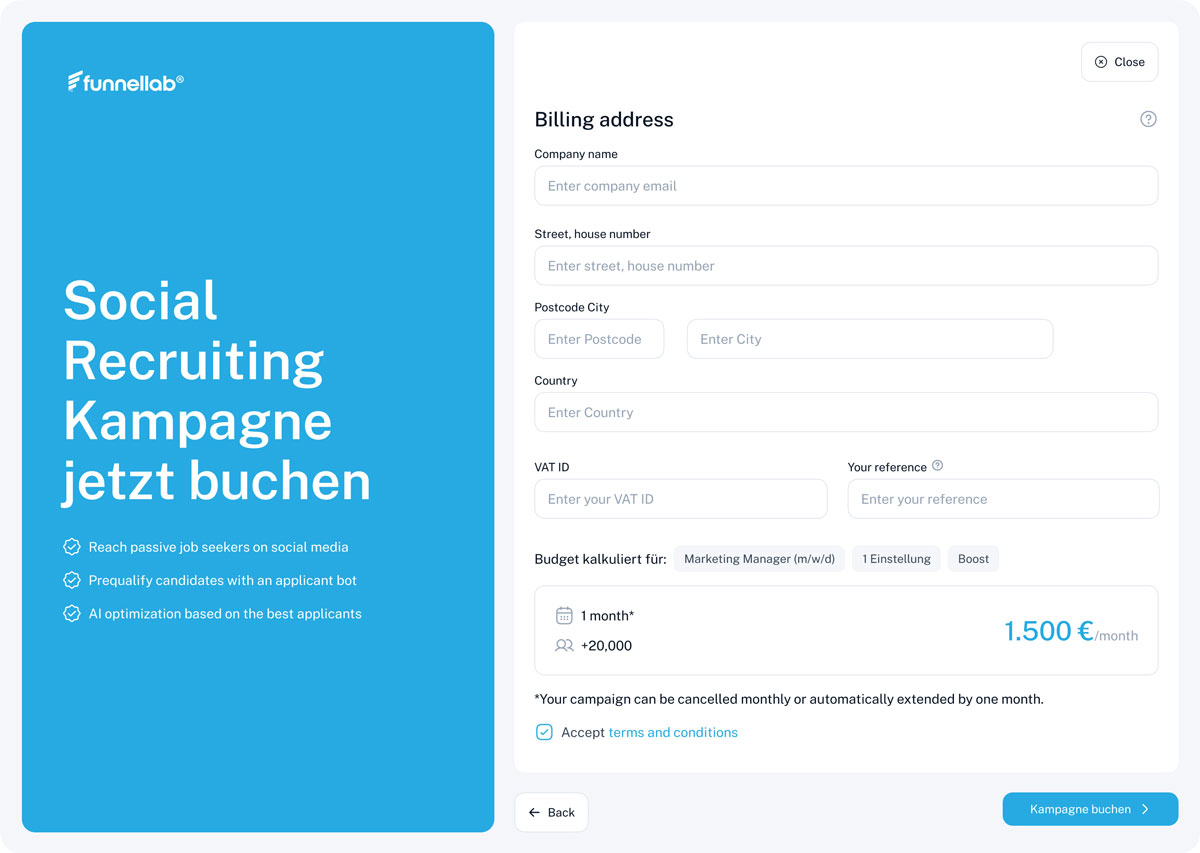Click checkmark badge beside Prequalify candidates

click(72, 580)
